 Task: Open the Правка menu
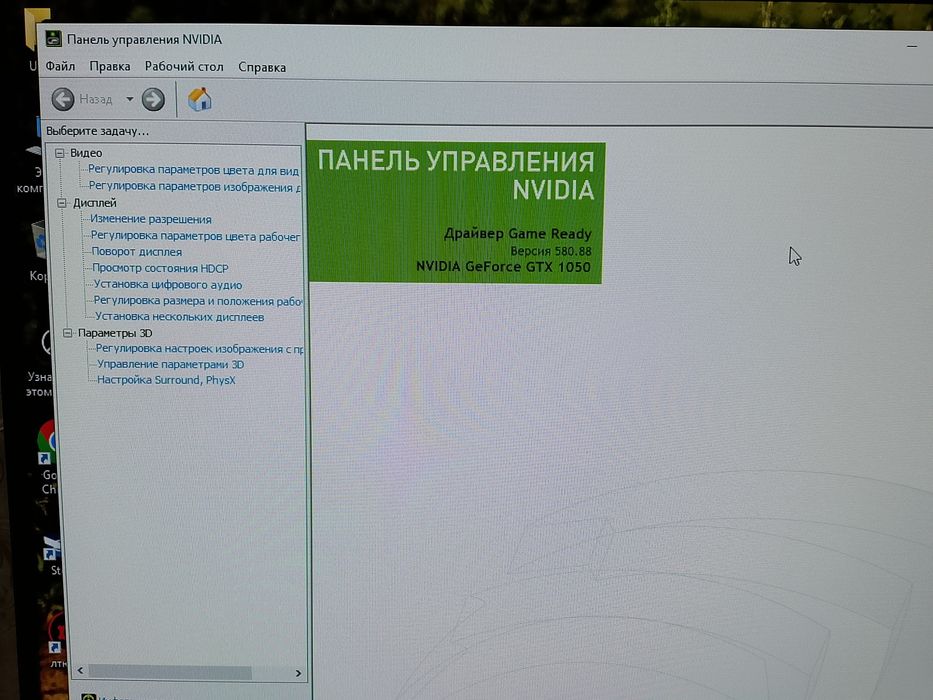coord(109,66)
